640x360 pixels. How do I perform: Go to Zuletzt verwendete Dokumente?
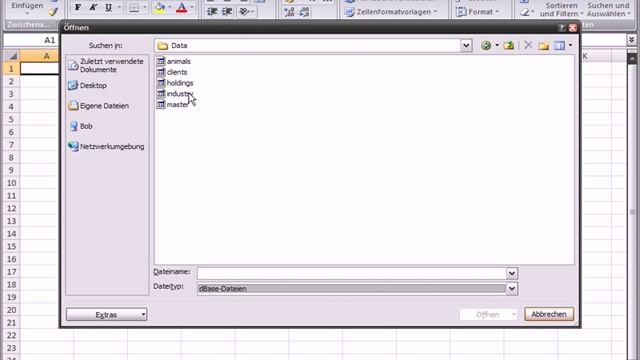tap(107, 65)
